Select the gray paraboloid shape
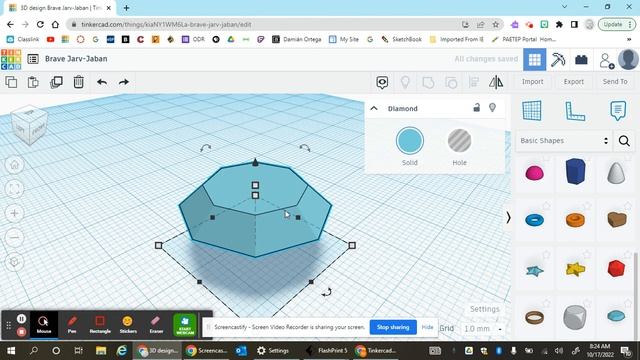Viewport: 640px width, 360px height. [616, 173]
